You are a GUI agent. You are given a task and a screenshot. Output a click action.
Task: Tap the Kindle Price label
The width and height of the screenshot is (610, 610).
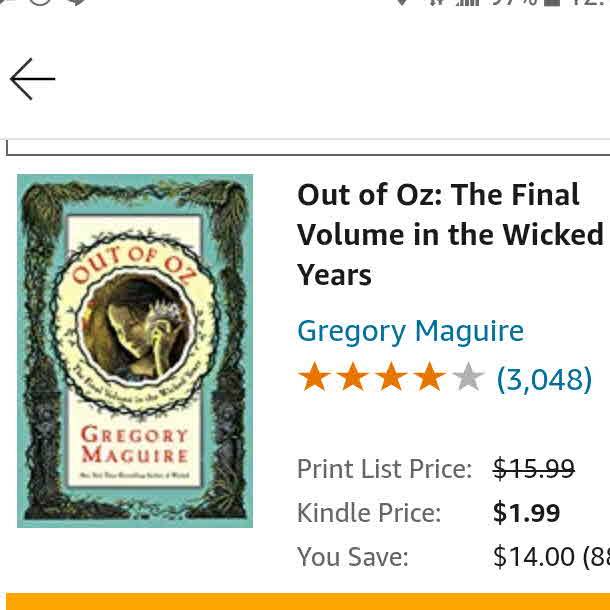368,513
